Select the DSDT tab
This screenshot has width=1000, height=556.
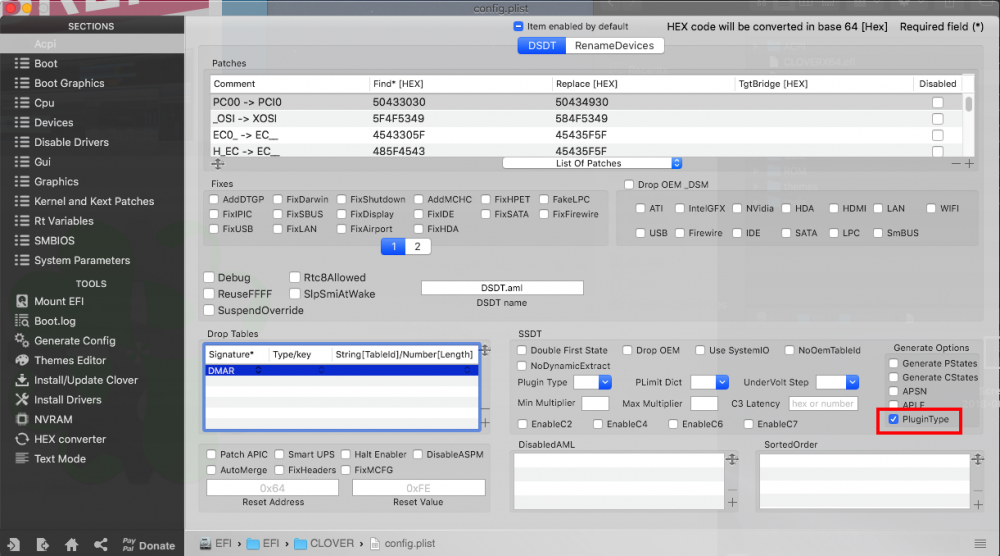(541, 46)
